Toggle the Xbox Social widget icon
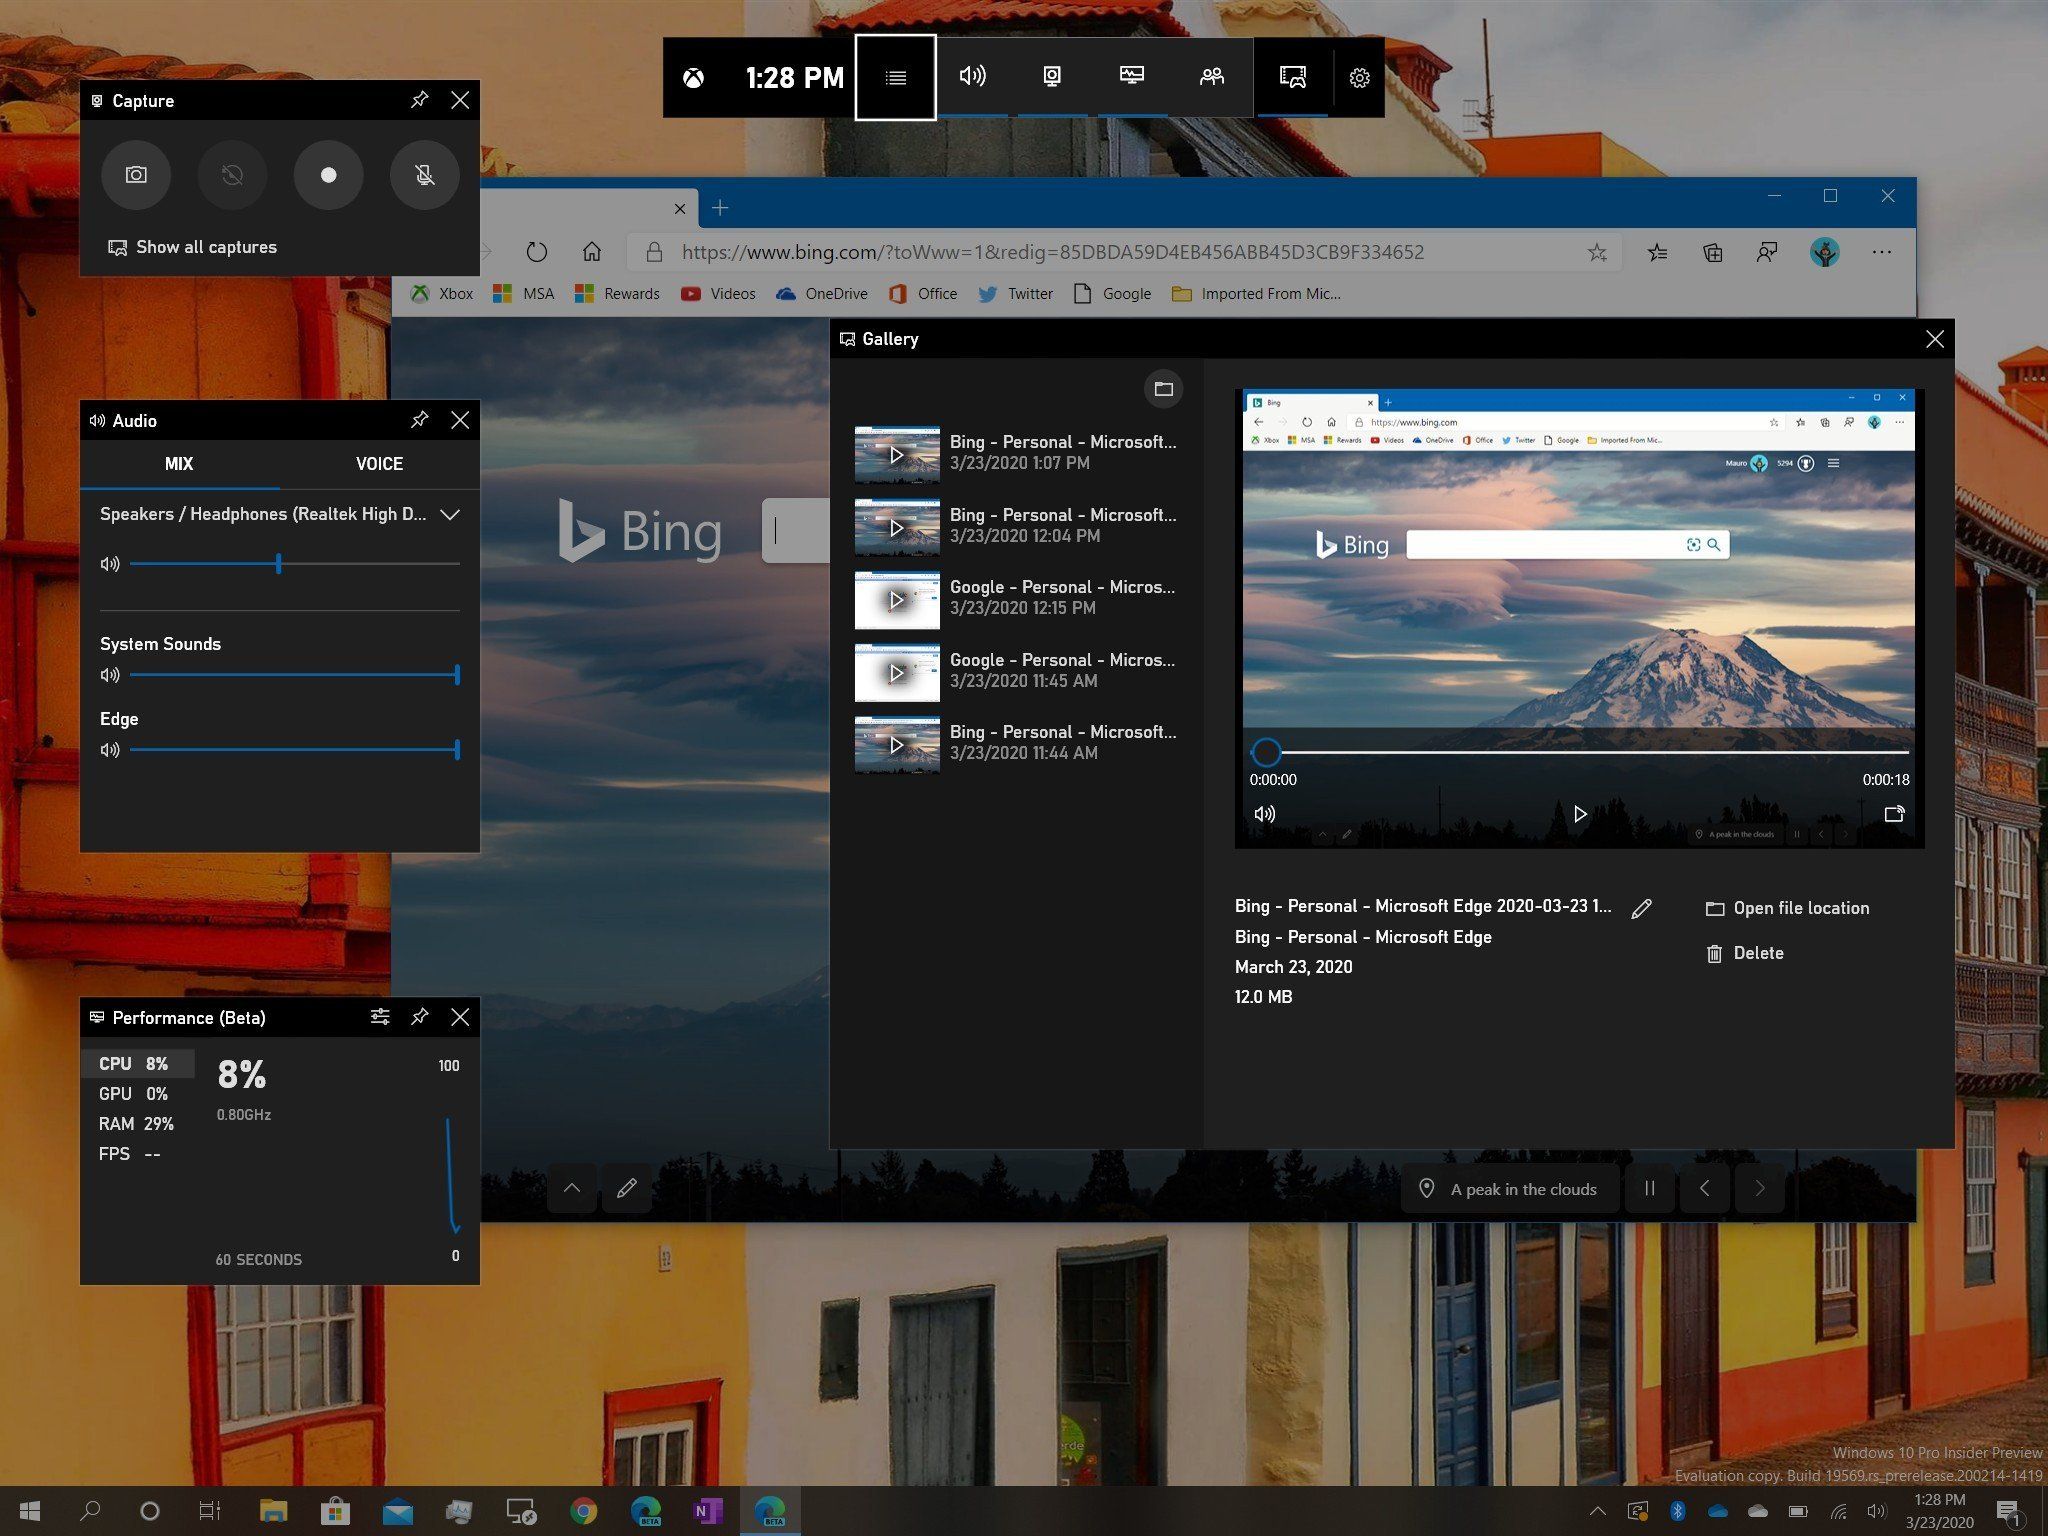2048x1536 pixels. pos(1211,77)
